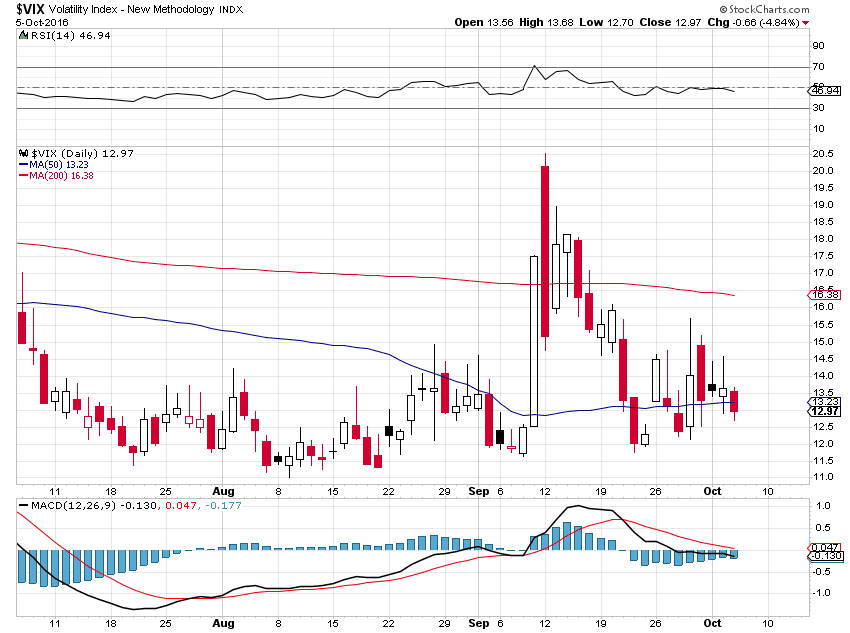
Task: Click the 15.0 label on price axis
Action: (823, 341)
